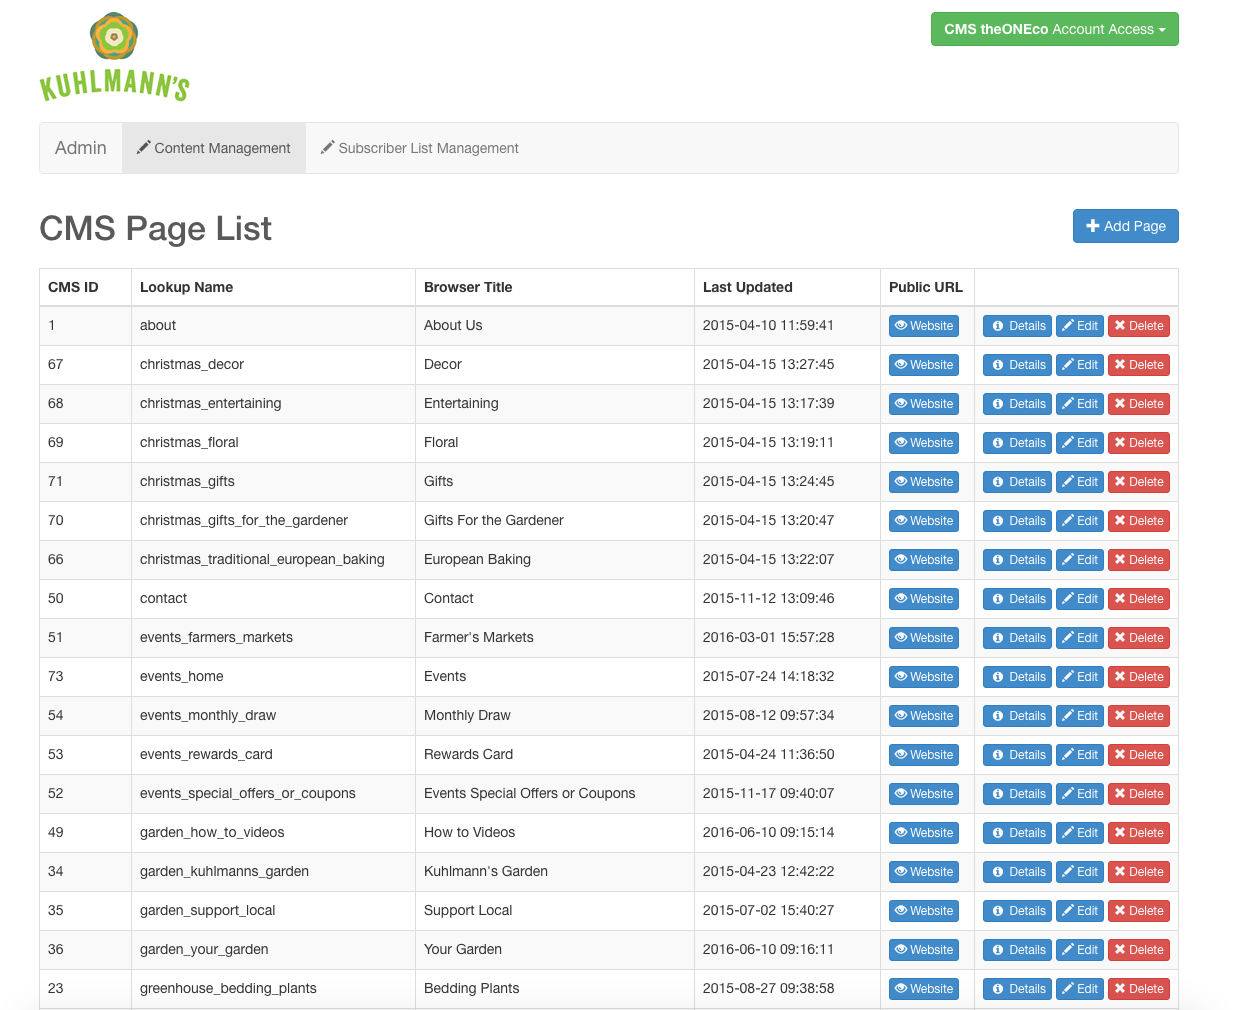Screen dimensions: 1239x1010
Task: Open Subscriber List Management tab
Action: click(x=420, y=148)
